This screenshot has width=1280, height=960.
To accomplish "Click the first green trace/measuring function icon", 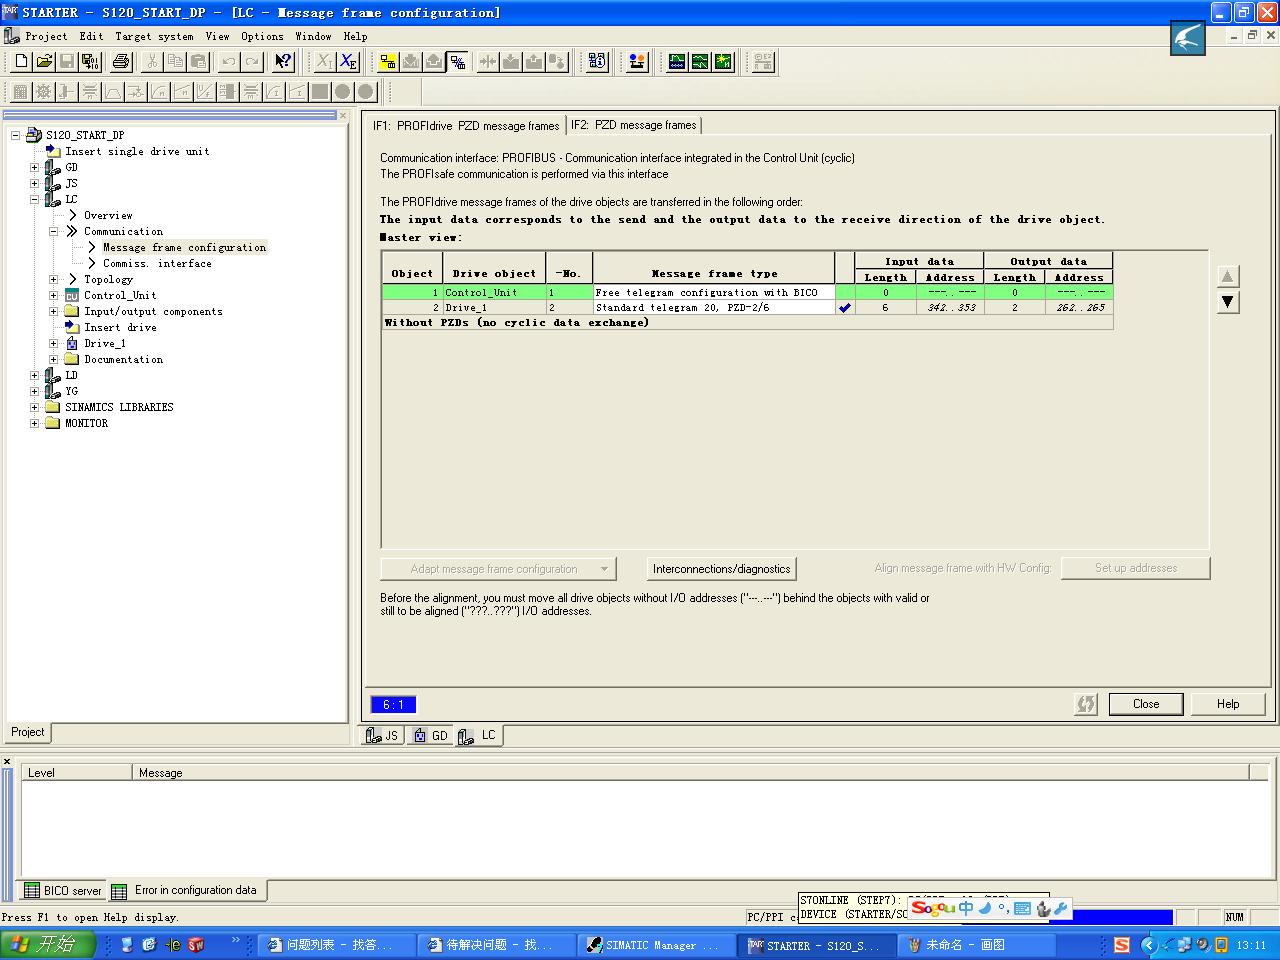I will click(677, 62).
